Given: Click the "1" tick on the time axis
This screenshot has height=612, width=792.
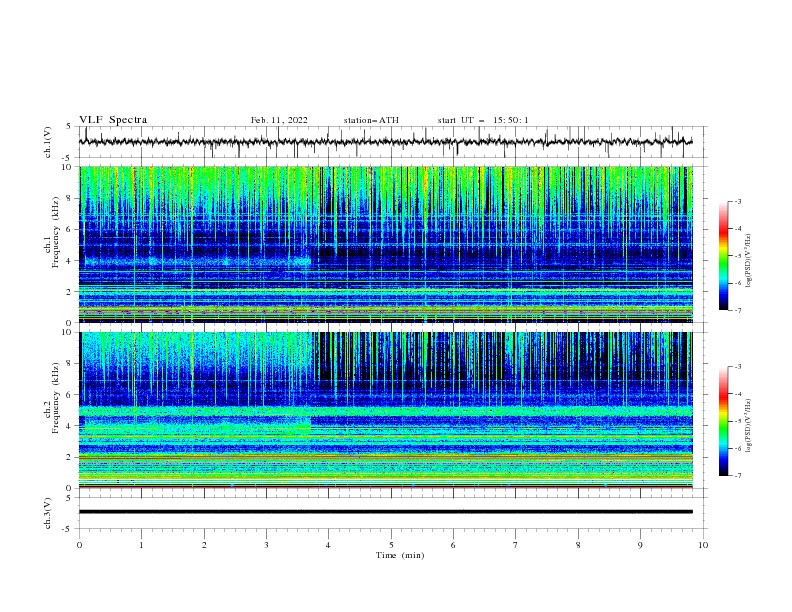Looking at the screenshot, I should pos(141,545).
